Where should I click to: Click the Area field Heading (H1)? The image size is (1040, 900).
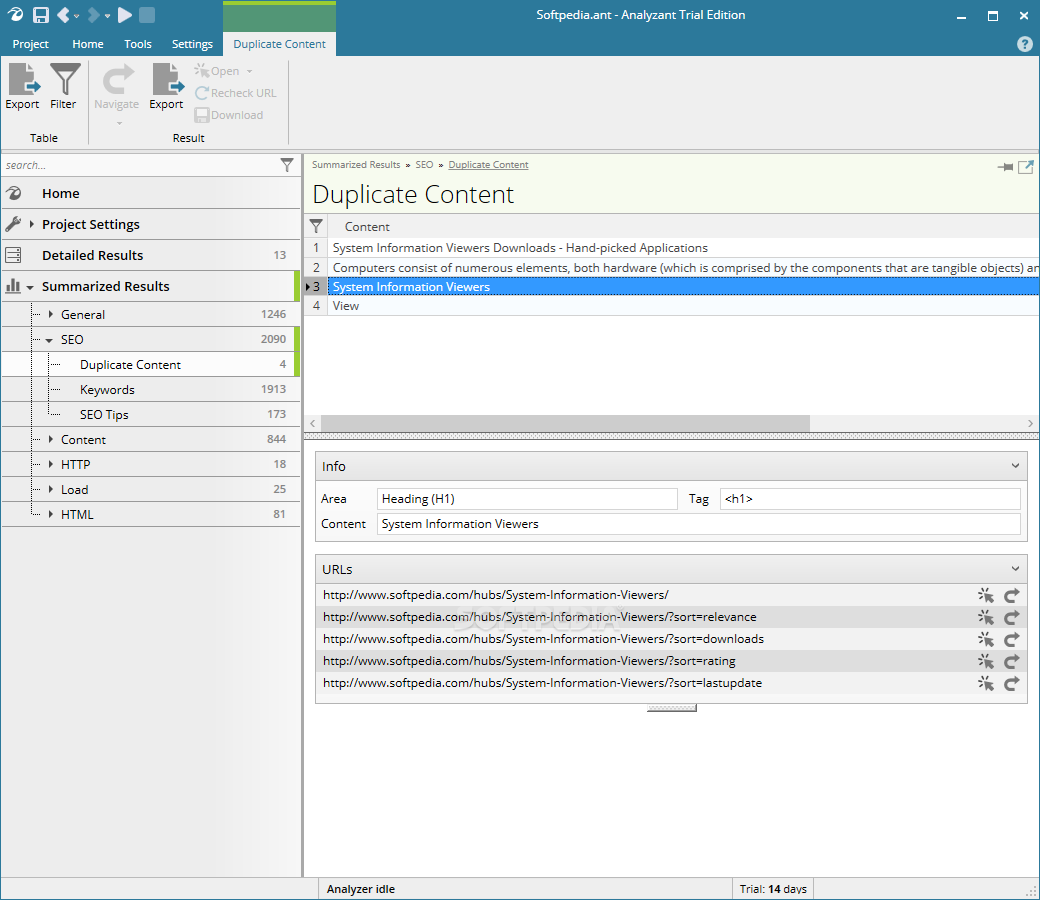point(527,499)
